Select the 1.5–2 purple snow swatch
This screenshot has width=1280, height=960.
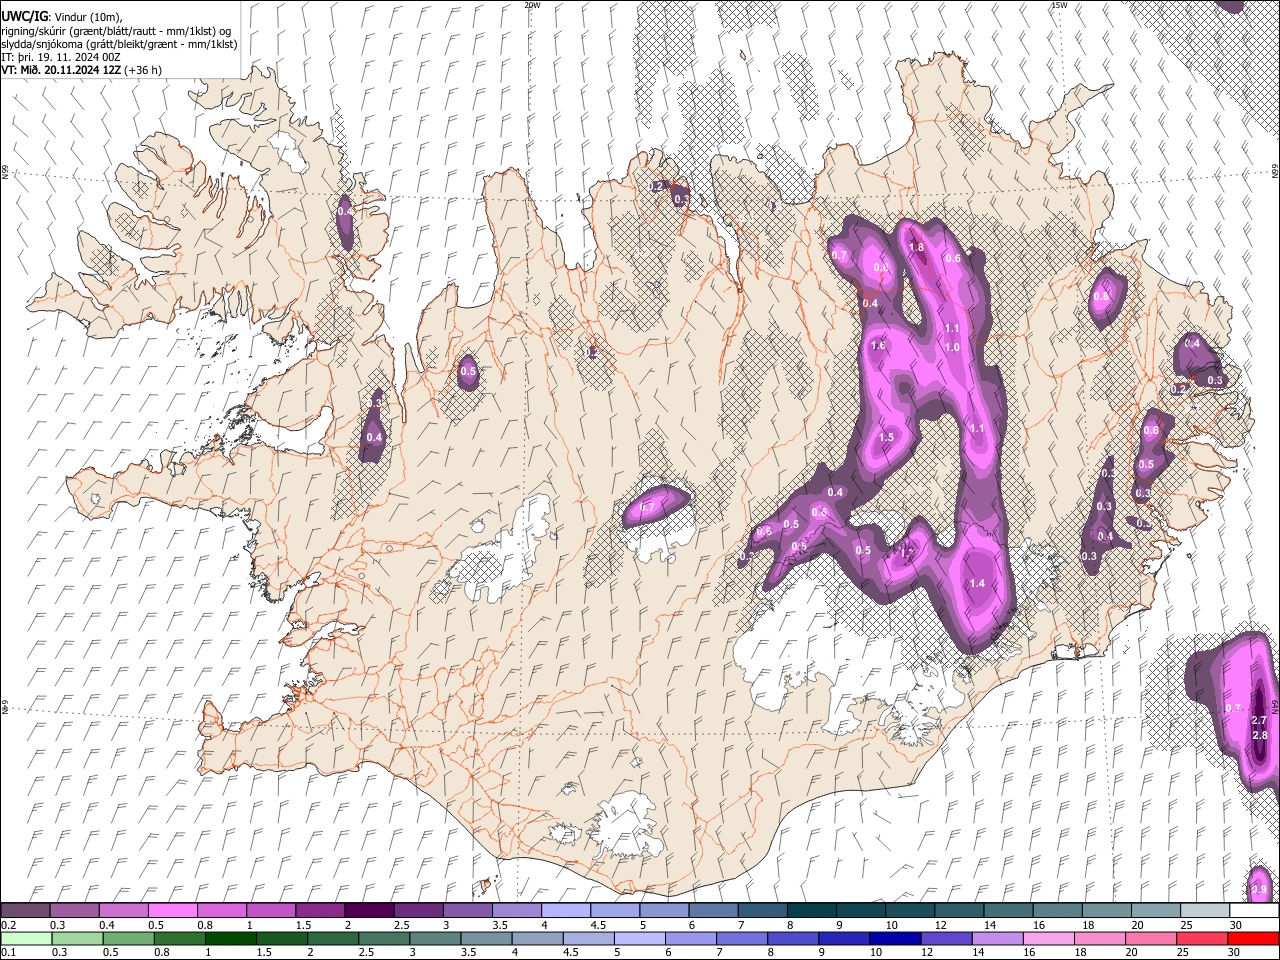320,911
